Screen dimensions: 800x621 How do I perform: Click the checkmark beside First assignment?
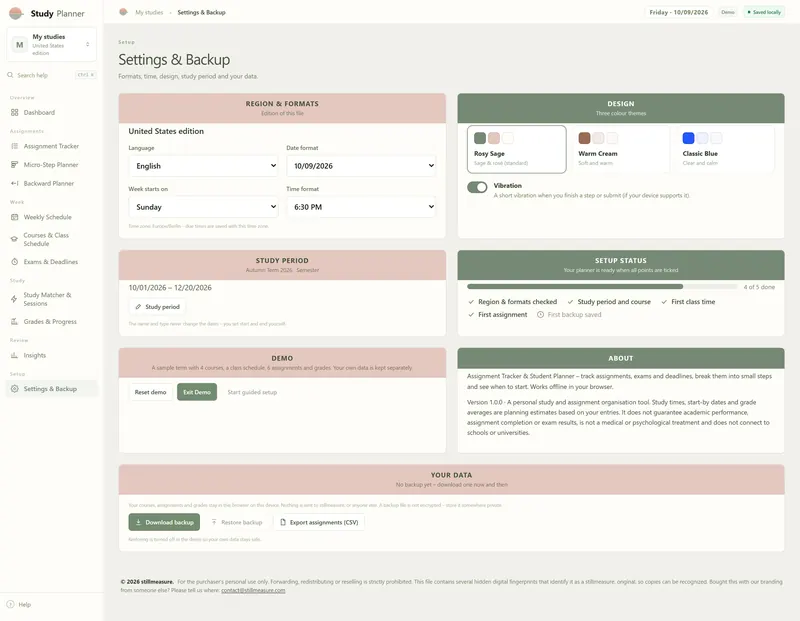coord(471,315)
